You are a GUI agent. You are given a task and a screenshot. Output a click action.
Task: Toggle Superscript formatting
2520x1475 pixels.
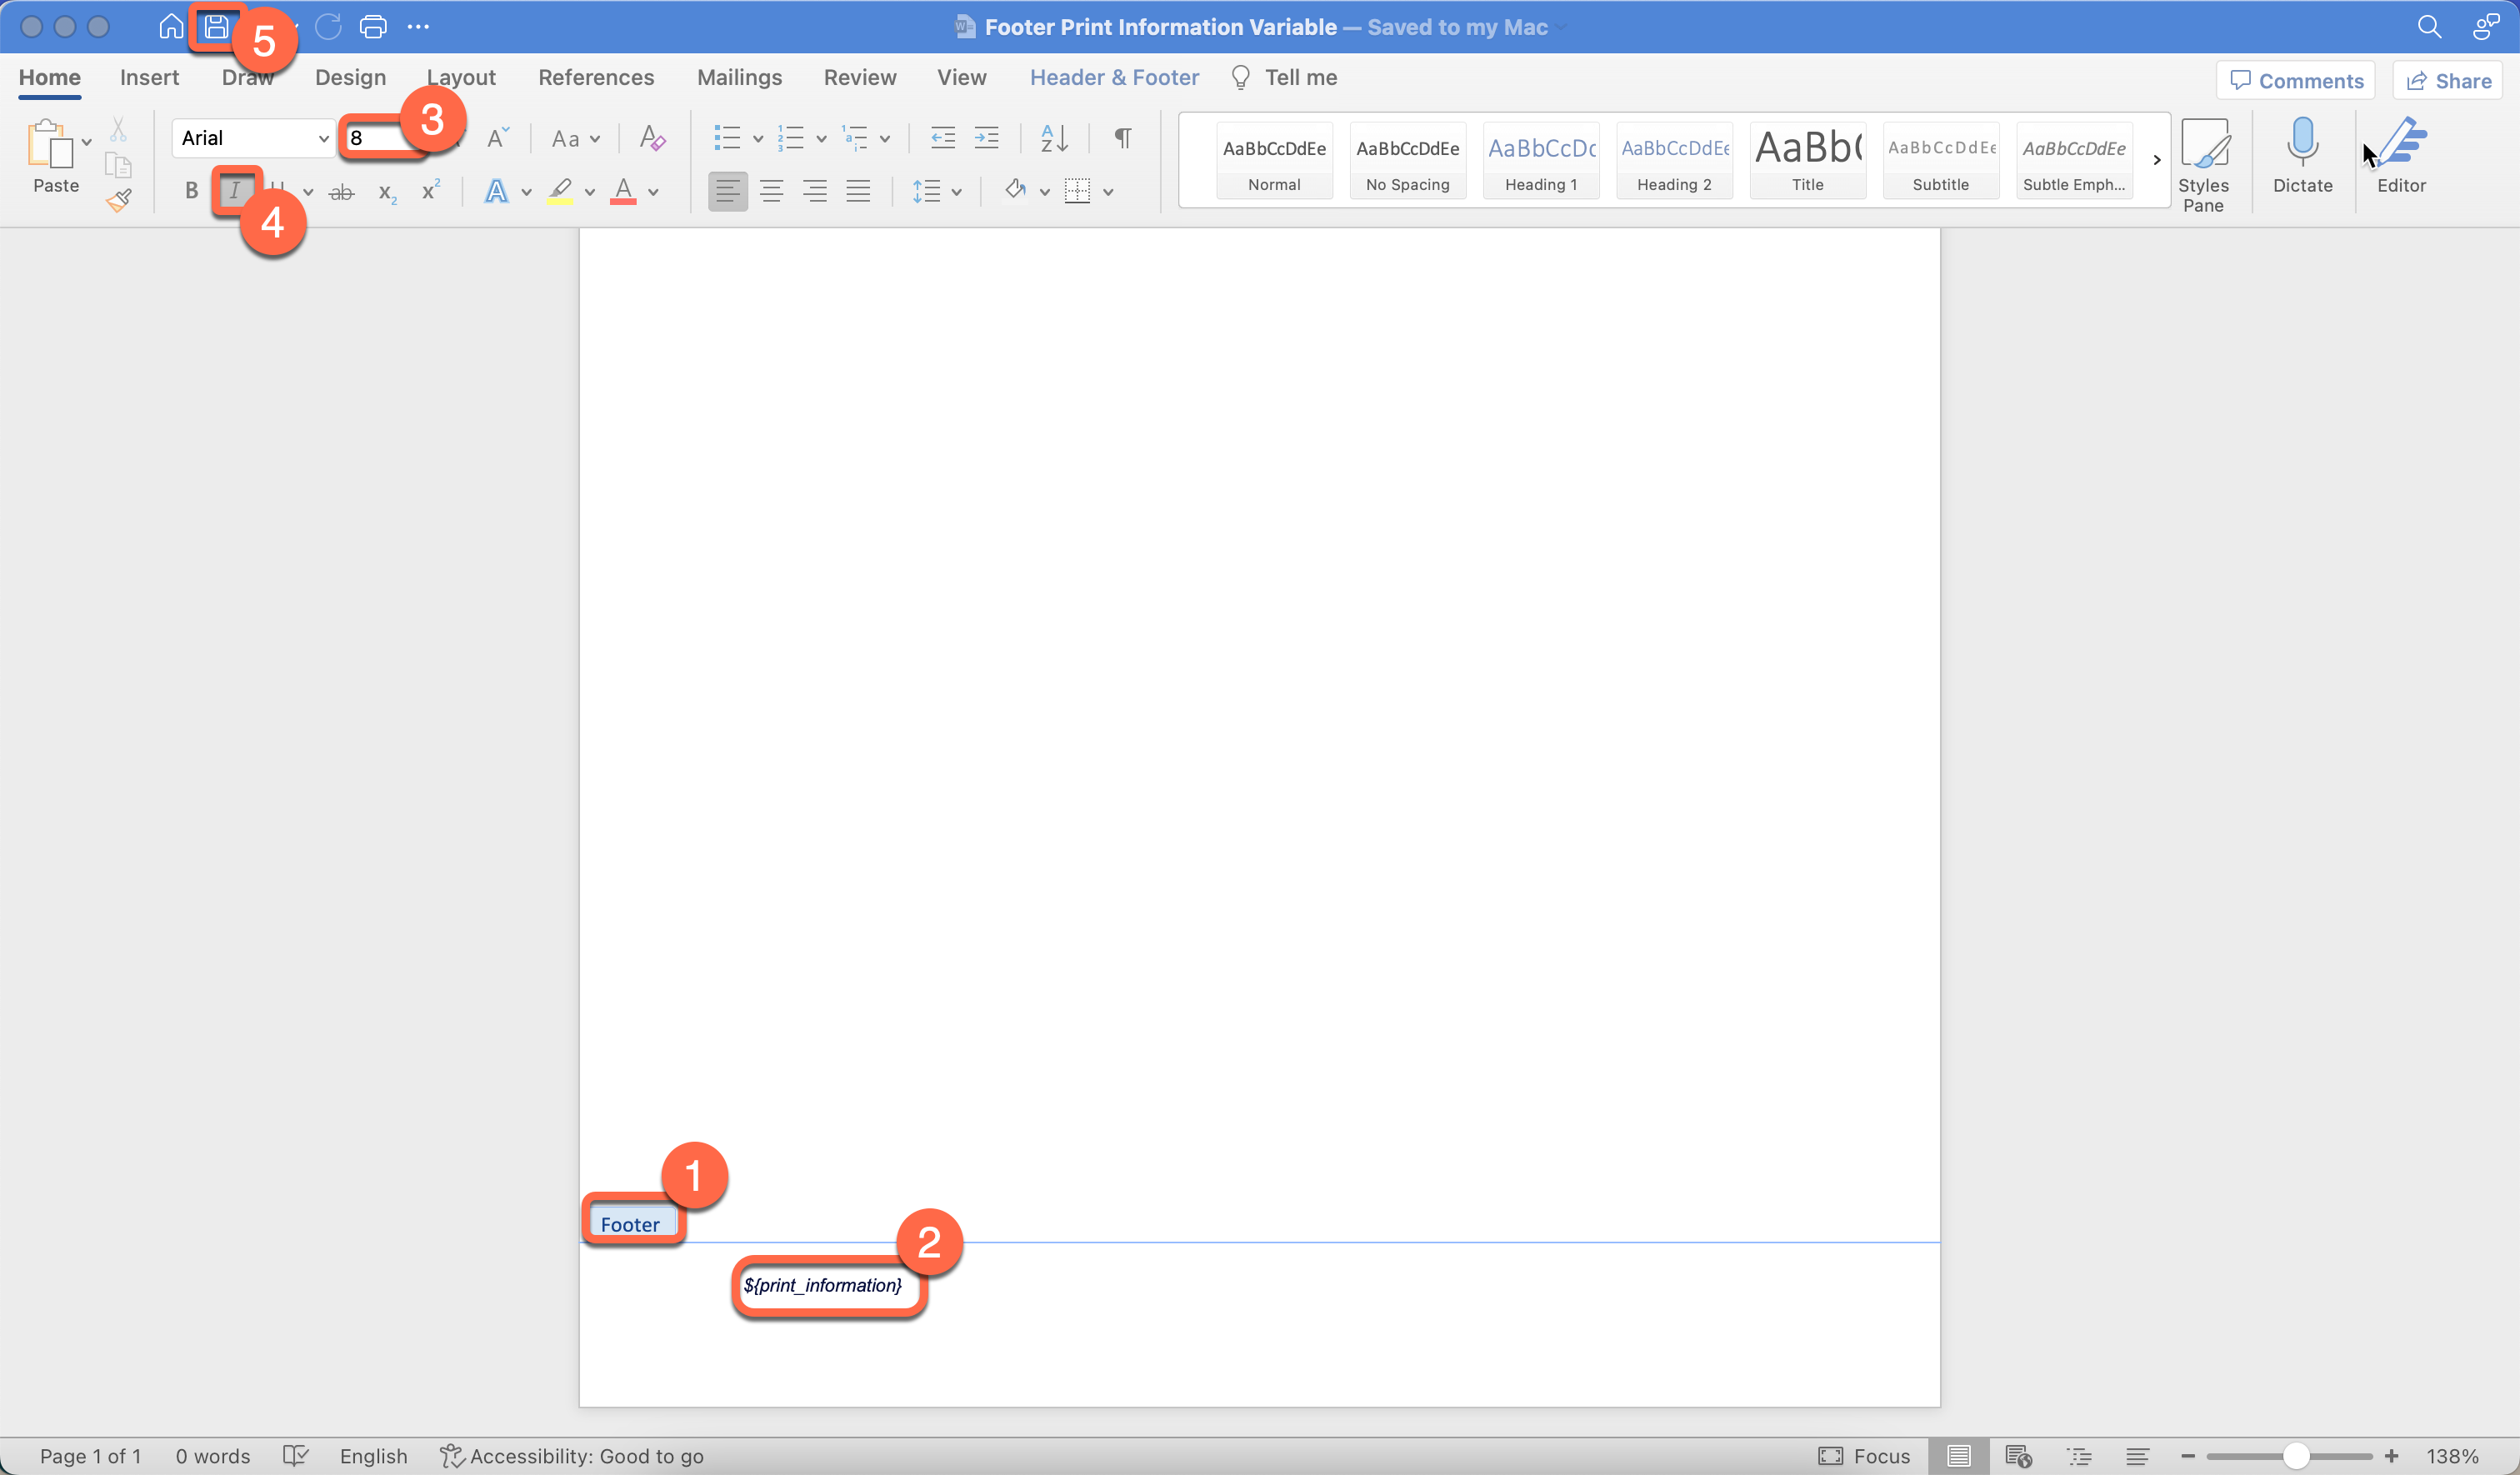431,190
